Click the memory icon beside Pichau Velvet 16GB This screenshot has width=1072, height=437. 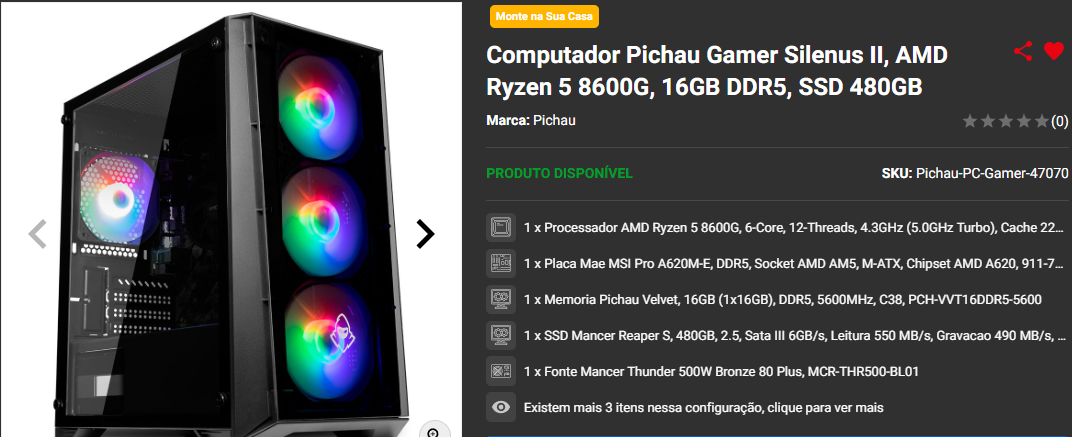pyautogui.click(x=500, y=300)
